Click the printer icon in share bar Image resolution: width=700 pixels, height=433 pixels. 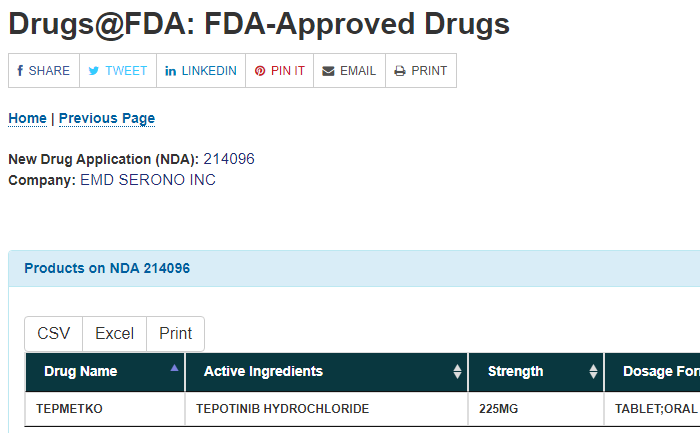point(400,71)
